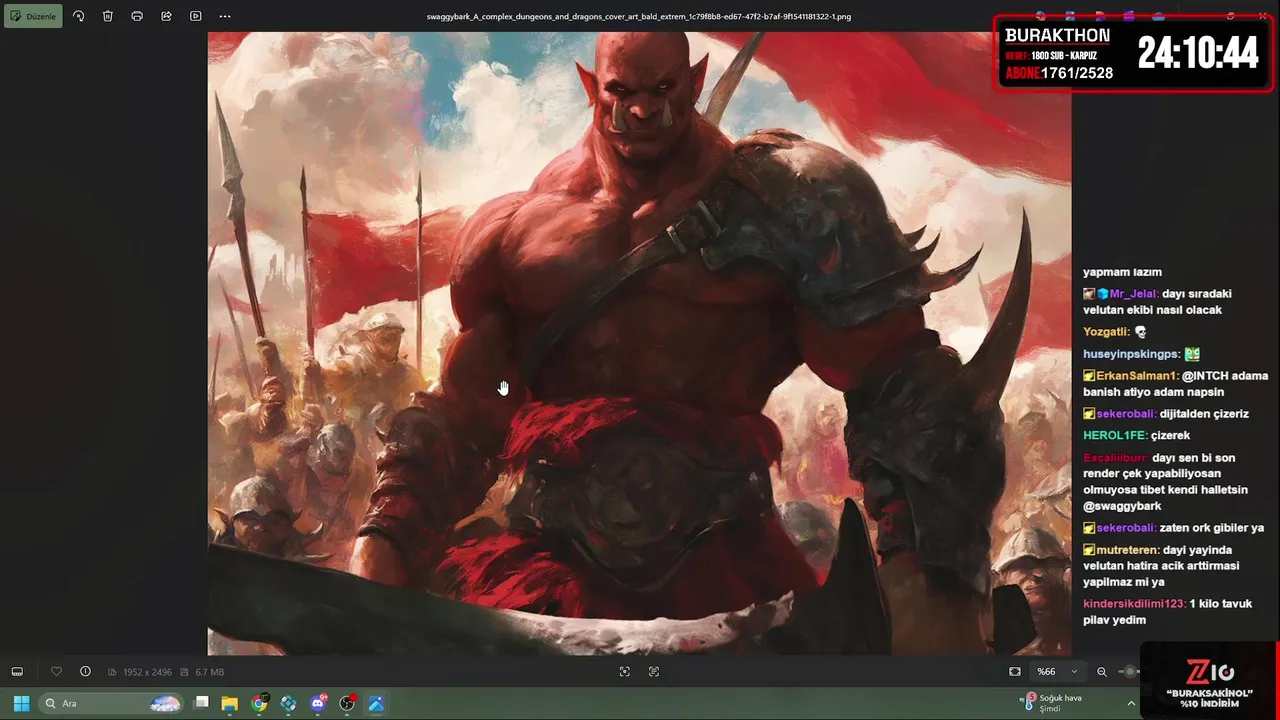1280x720 pixels.
Task: Open the %66 zoom level dropdown
Action: (x=1057, y=672)
